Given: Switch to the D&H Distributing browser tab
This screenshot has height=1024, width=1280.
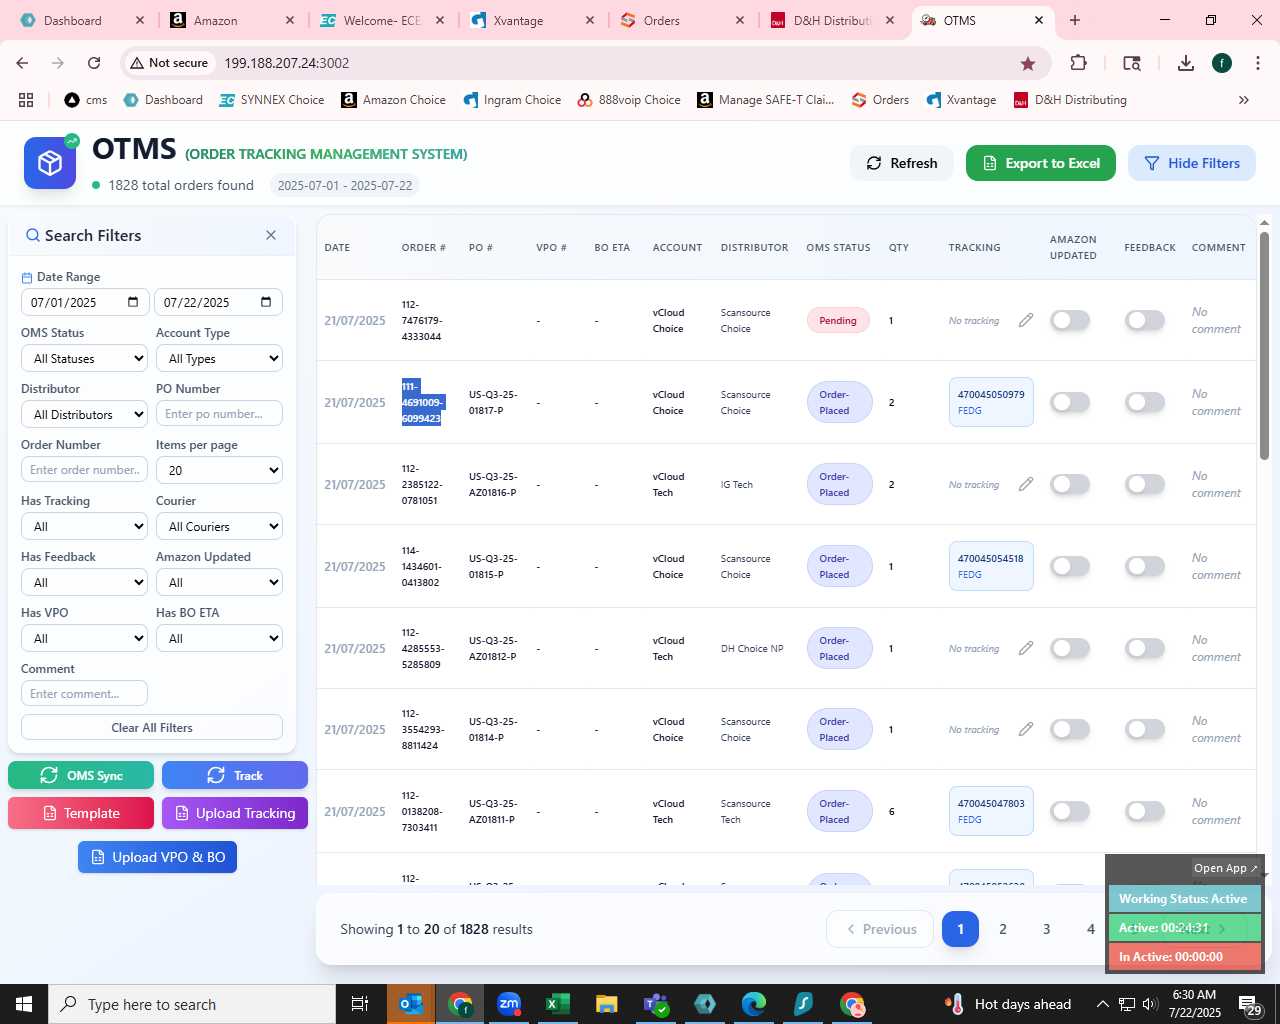Looking at the screenshot, I should [832, 20].
